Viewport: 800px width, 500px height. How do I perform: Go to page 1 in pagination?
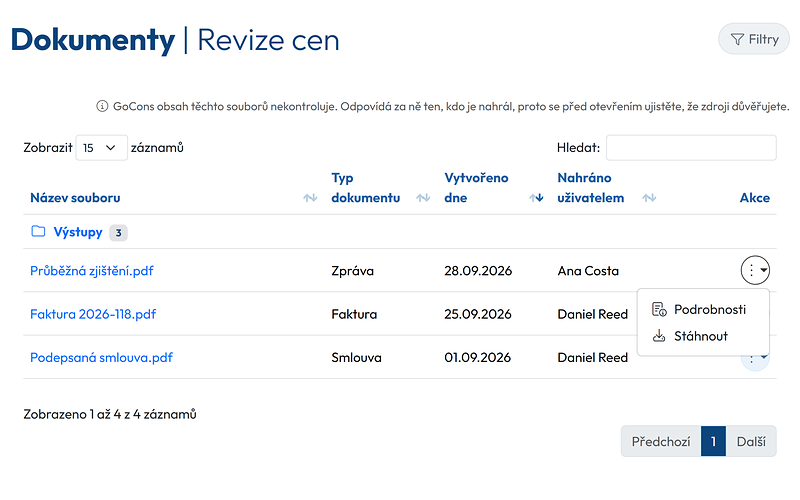[713, 441]
